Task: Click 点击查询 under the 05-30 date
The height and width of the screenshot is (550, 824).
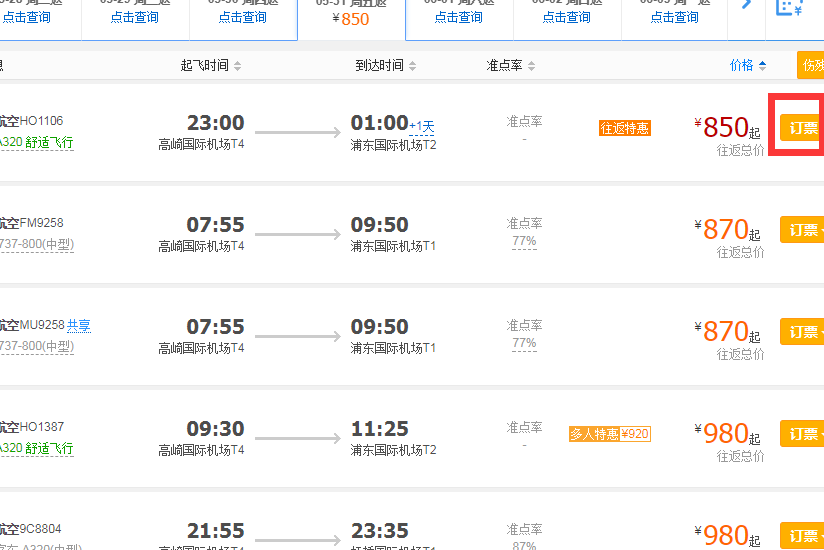Action: point(242,17)
